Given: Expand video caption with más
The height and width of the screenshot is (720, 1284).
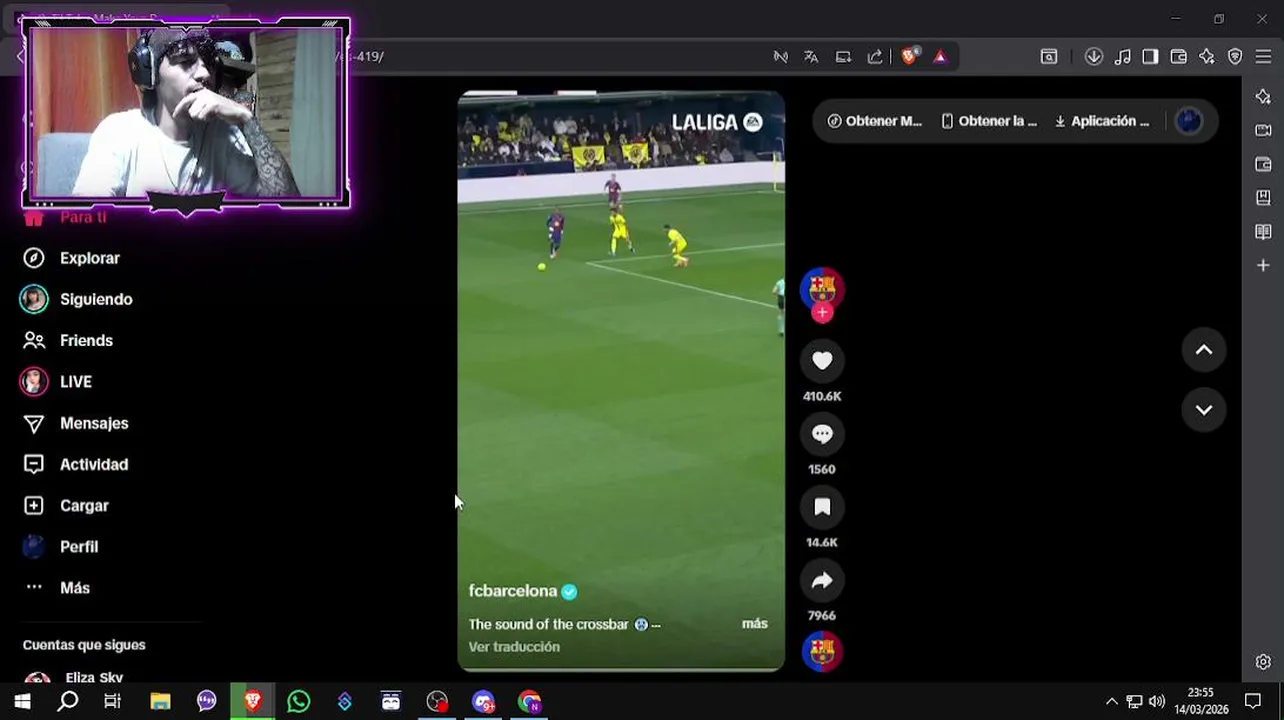Looking at the screenshot, I should (x=755, y=624).
